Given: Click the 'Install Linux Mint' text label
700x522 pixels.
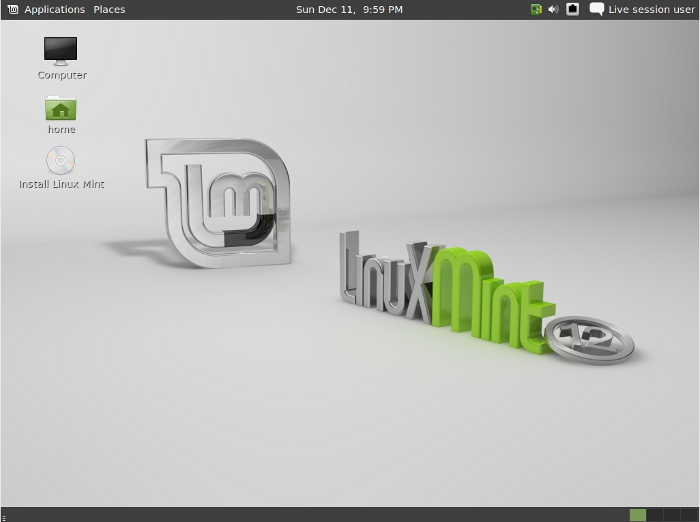Looking at the screenshot, I should click(x=62, y=184).
